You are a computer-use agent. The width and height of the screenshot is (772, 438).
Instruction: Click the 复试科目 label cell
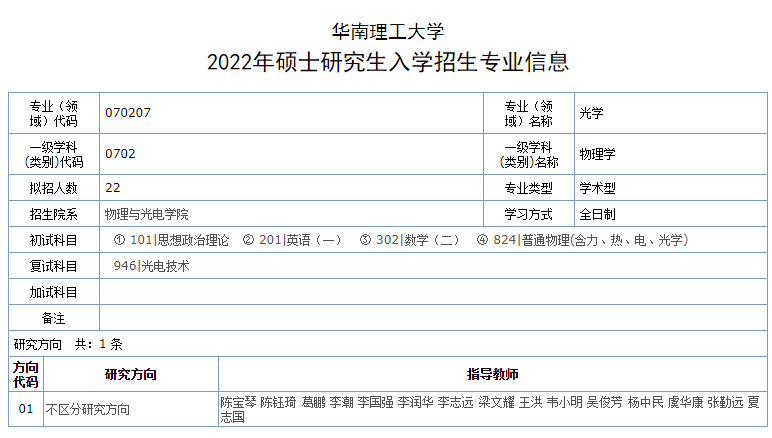[x=54, y=266]
